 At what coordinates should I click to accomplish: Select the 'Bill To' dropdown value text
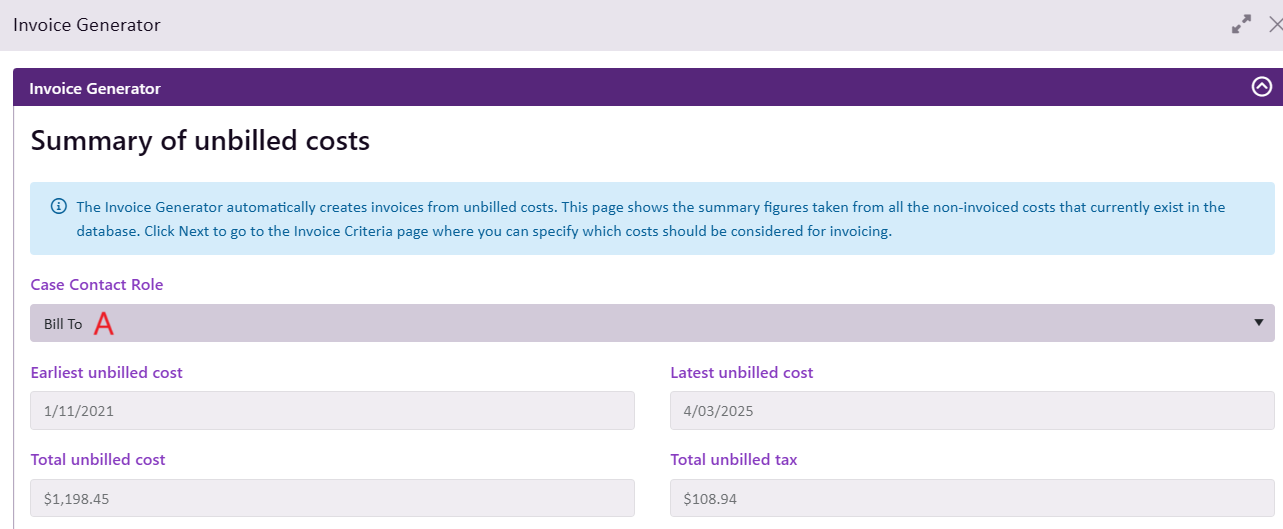(63, 324)
